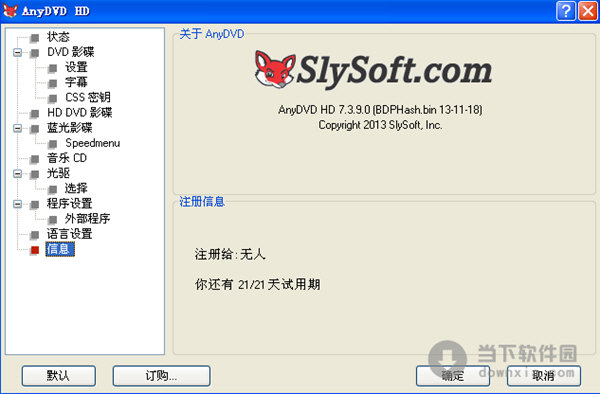Click the gray icon beside Speedmenu

coord(53,144)
